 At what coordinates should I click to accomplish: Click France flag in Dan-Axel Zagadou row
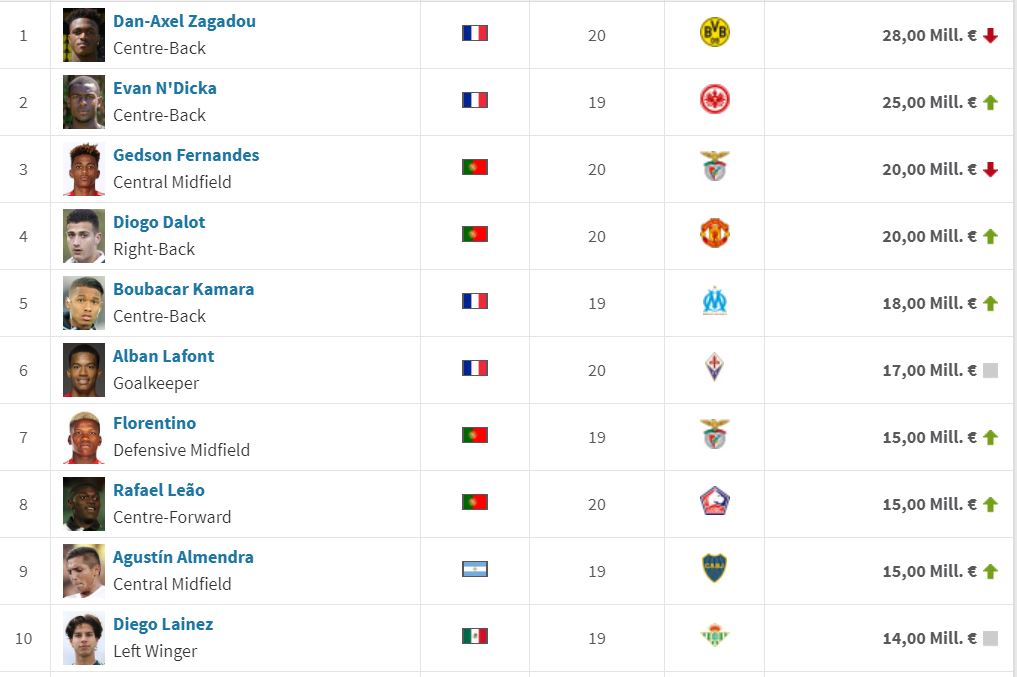(475, 33)
